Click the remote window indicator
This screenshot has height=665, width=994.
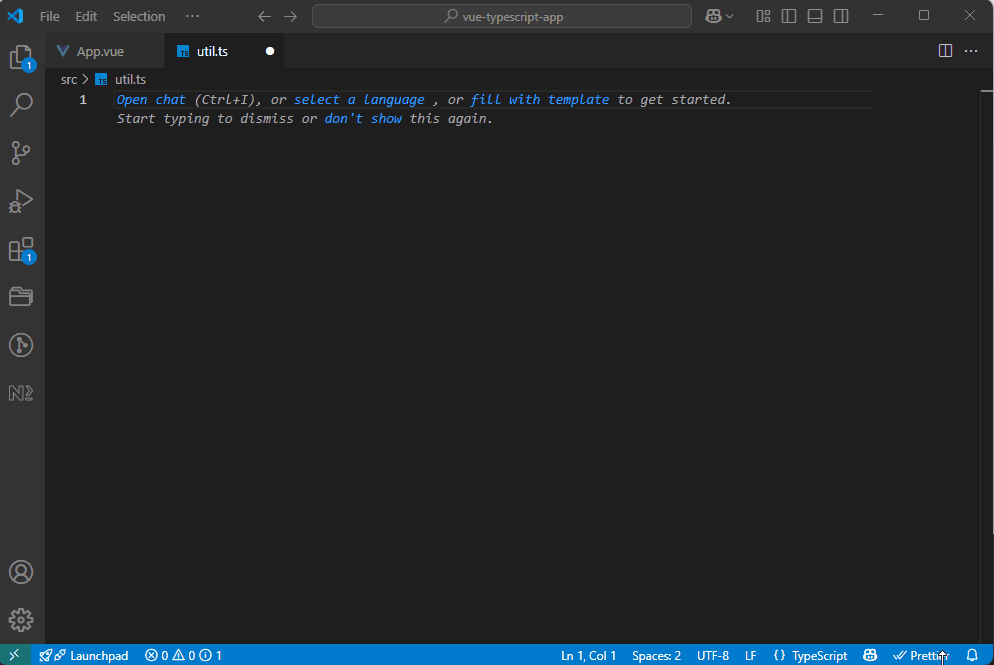13,655
